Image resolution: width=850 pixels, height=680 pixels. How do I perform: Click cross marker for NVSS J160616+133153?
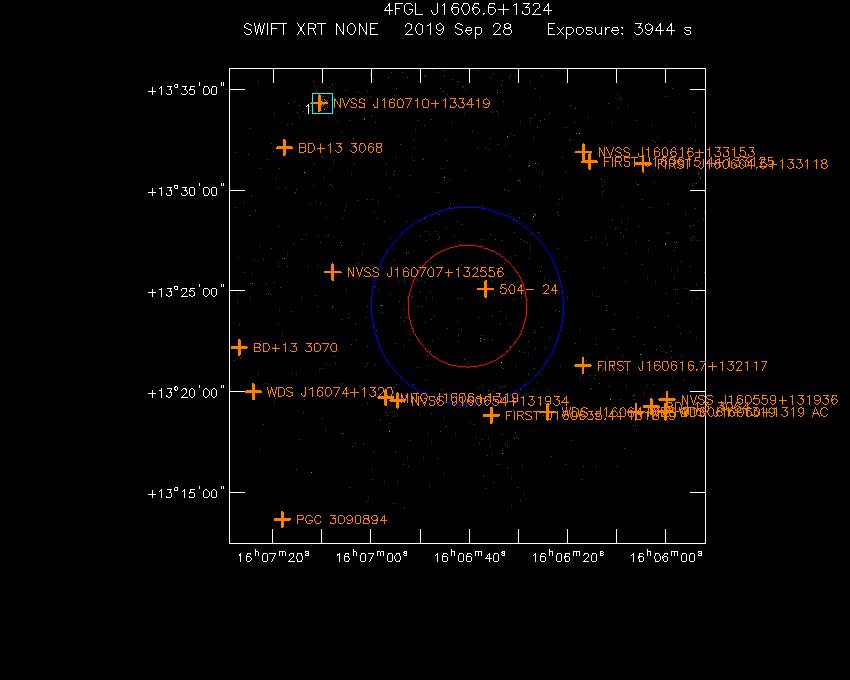(583, 152)
